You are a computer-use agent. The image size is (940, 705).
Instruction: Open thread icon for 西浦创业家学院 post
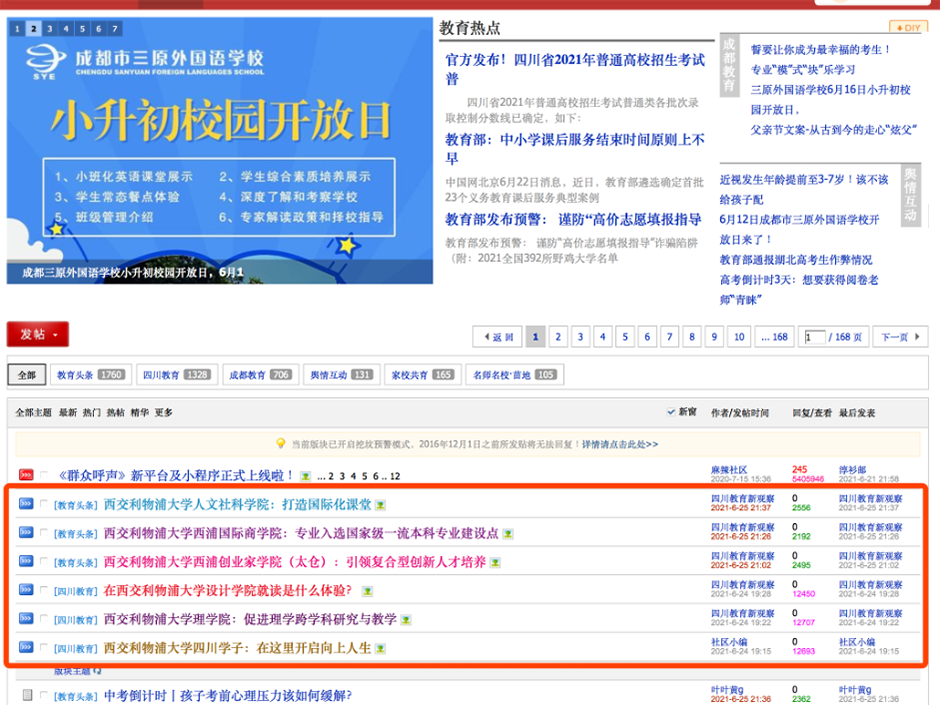(26, 561)
